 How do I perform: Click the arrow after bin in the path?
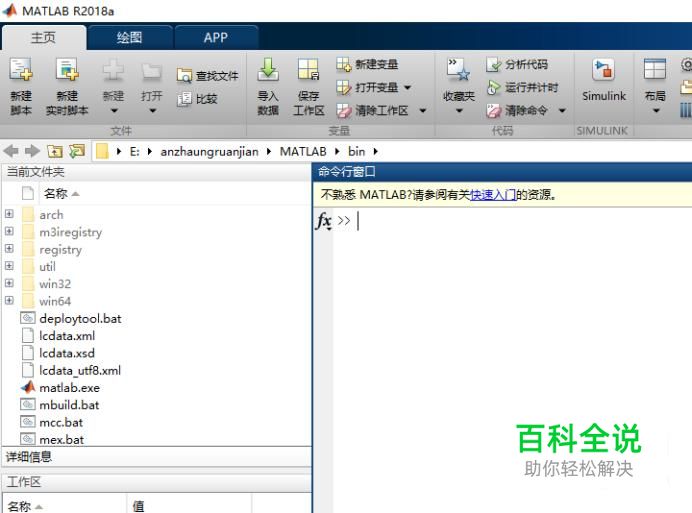[376, 151]
